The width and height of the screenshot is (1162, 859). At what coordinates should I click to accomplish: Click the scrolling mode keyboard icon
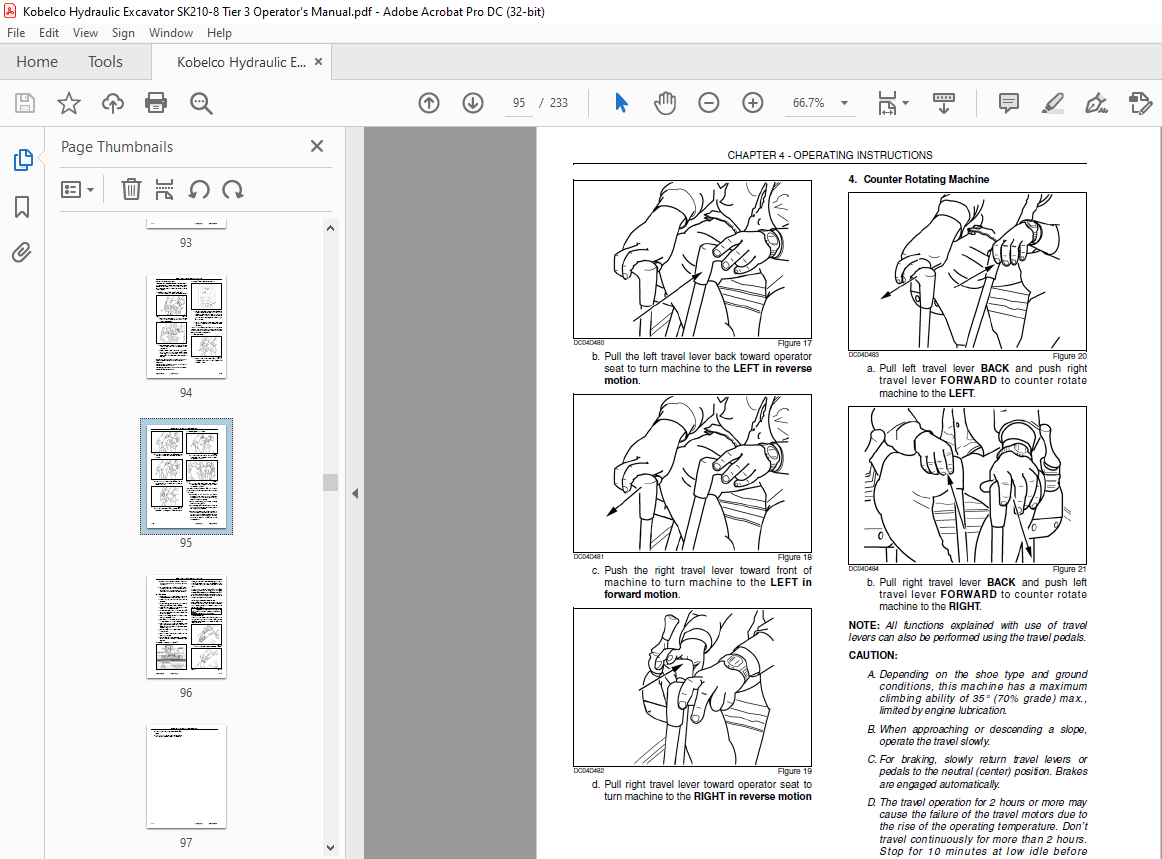943,103
